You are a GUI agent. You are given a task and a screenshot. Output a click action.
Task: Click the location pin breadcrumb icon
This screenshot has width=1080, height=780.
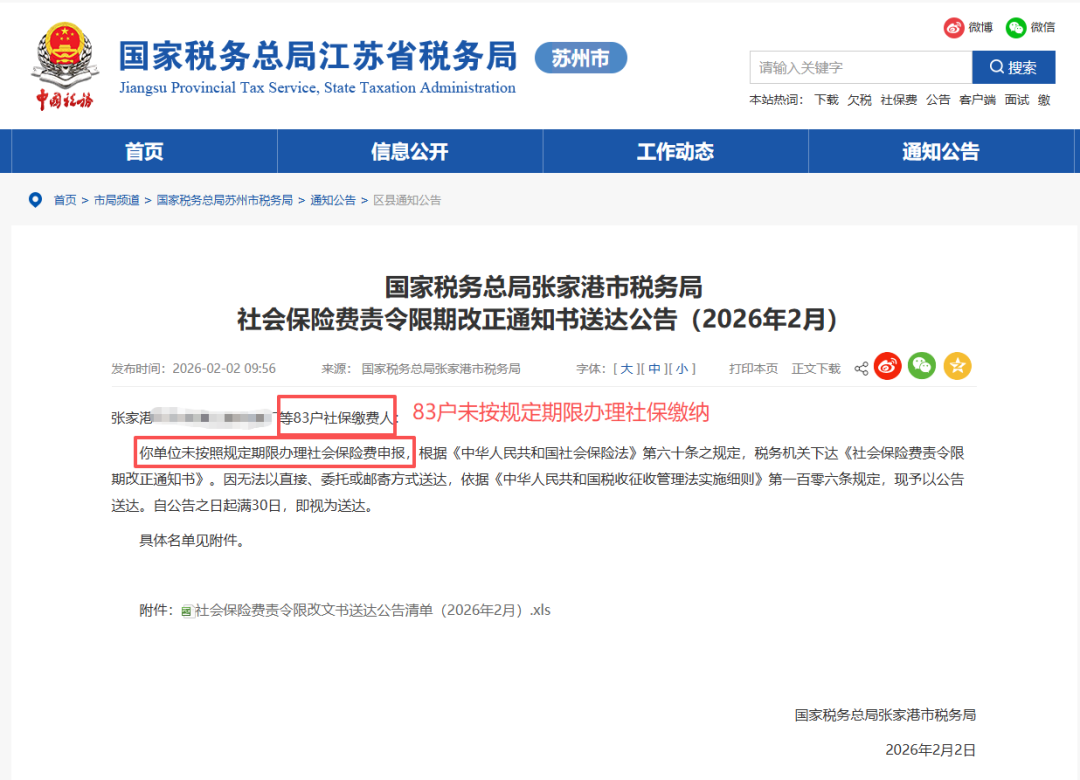pyautogui.click(x=35, y=200)
